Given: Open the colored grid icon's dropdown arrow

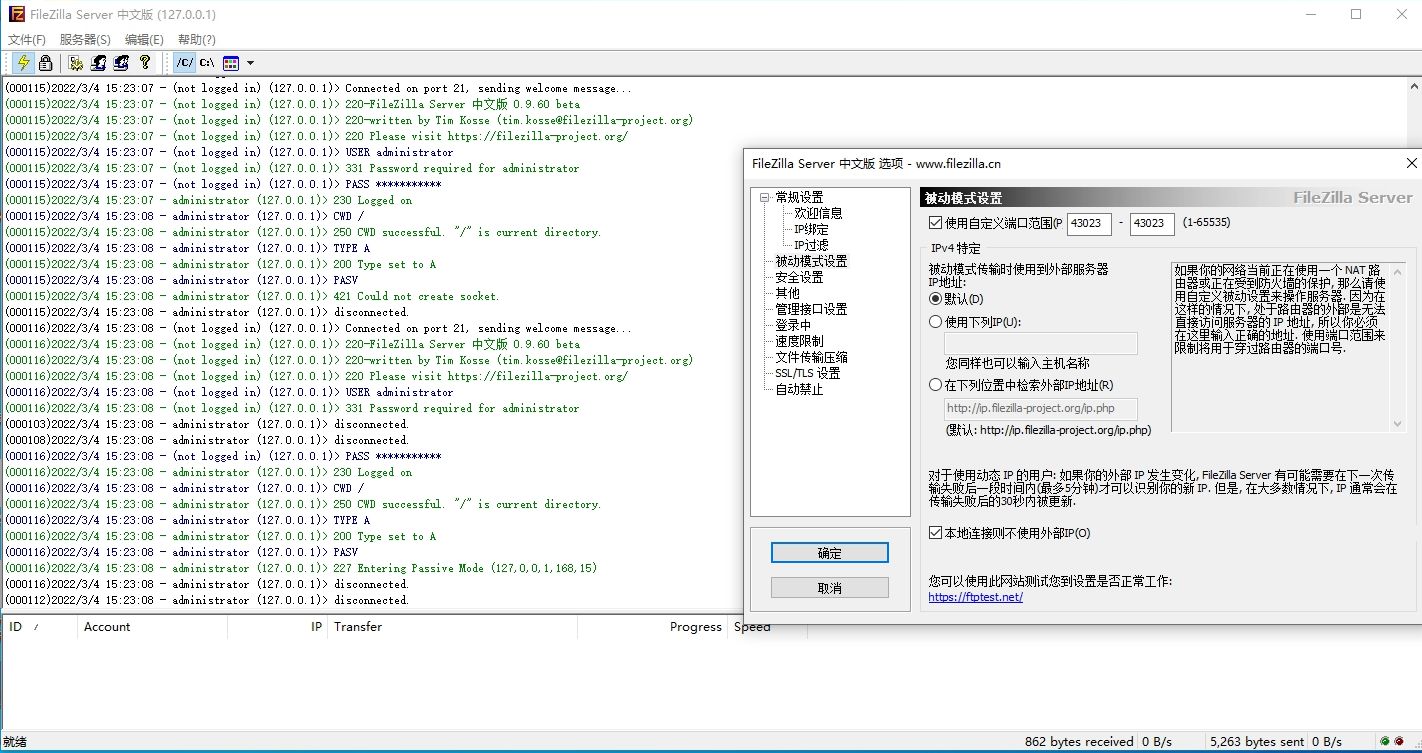Looking at the screenshot, I should pyautogui.click(x=250, y=62).
